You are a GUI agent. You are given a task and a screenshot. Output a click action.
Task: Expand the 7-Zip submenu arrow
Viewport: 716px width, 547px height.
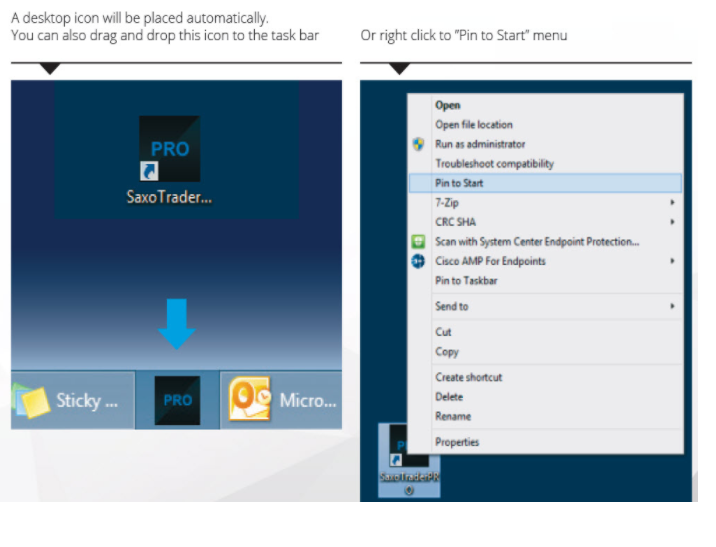672,203
